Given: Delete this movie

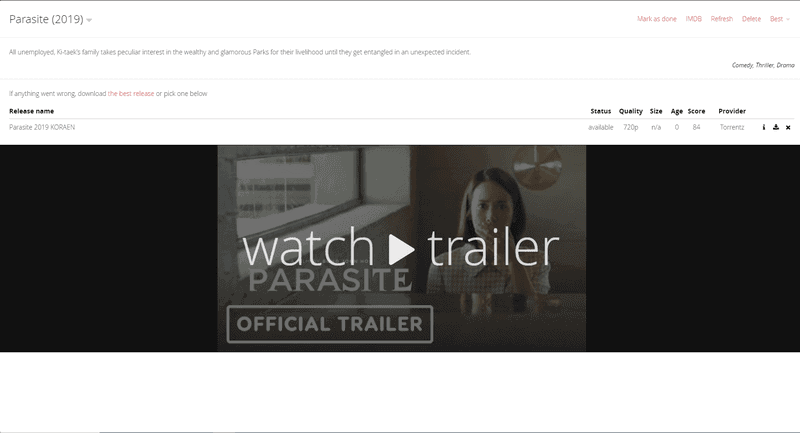Looking at the screenshot, I should pos(751,19).
